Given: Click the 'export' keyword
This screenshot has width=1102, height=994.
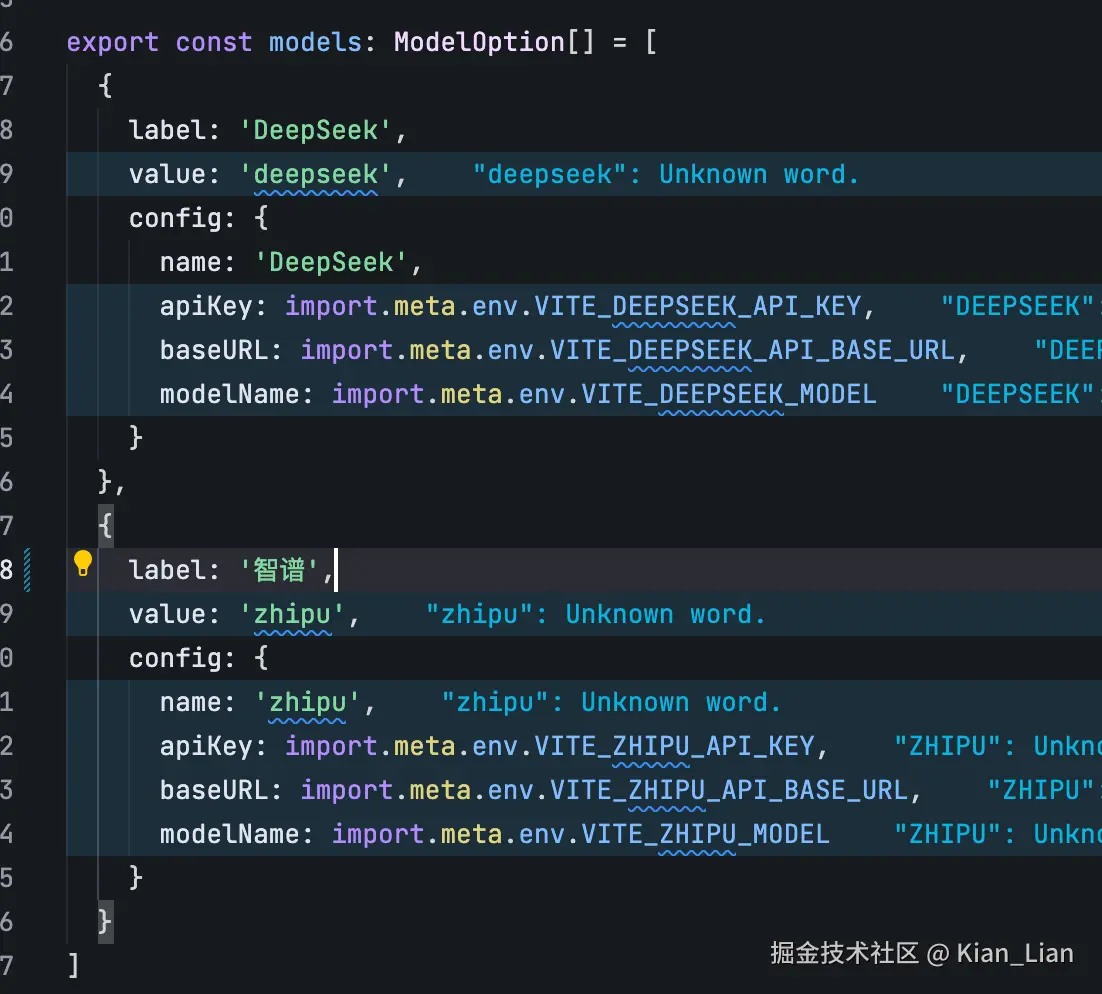Looking at the screenshot, I should [x=112, y=42].
